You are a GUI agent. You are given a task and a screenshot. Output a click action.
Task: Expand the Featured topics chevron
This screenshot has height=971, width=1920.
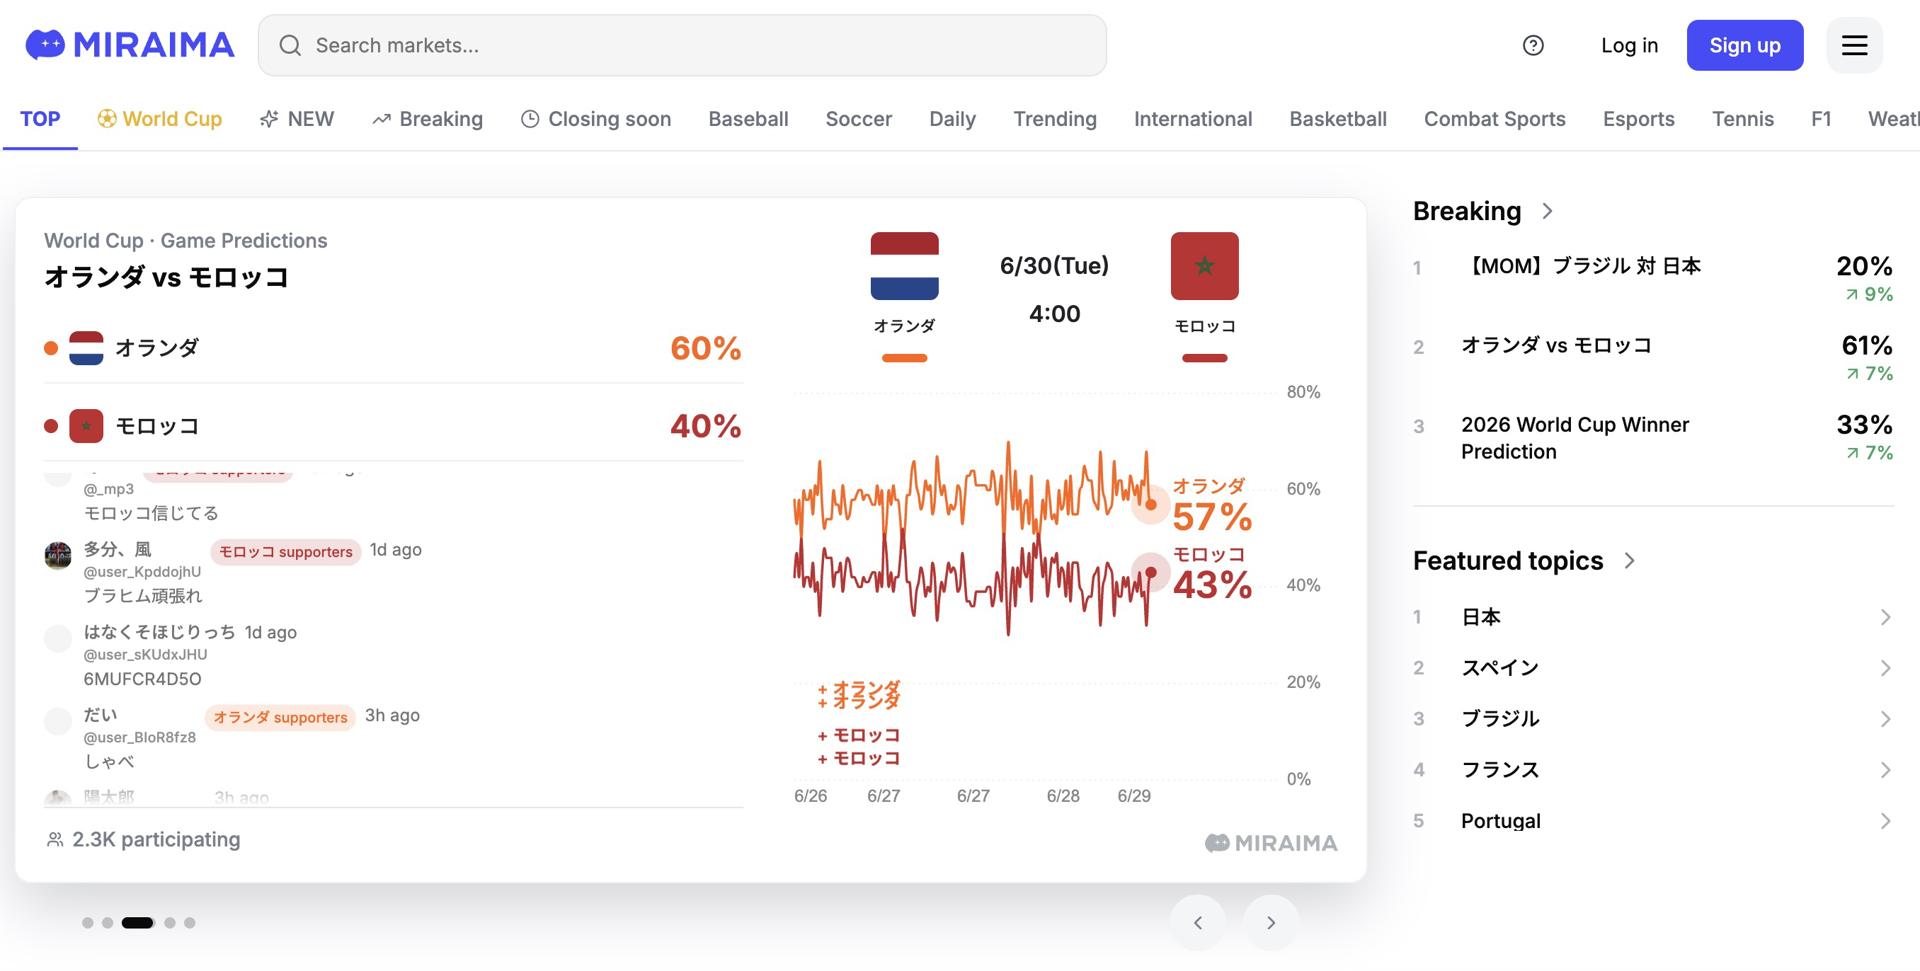point(1629,561)
